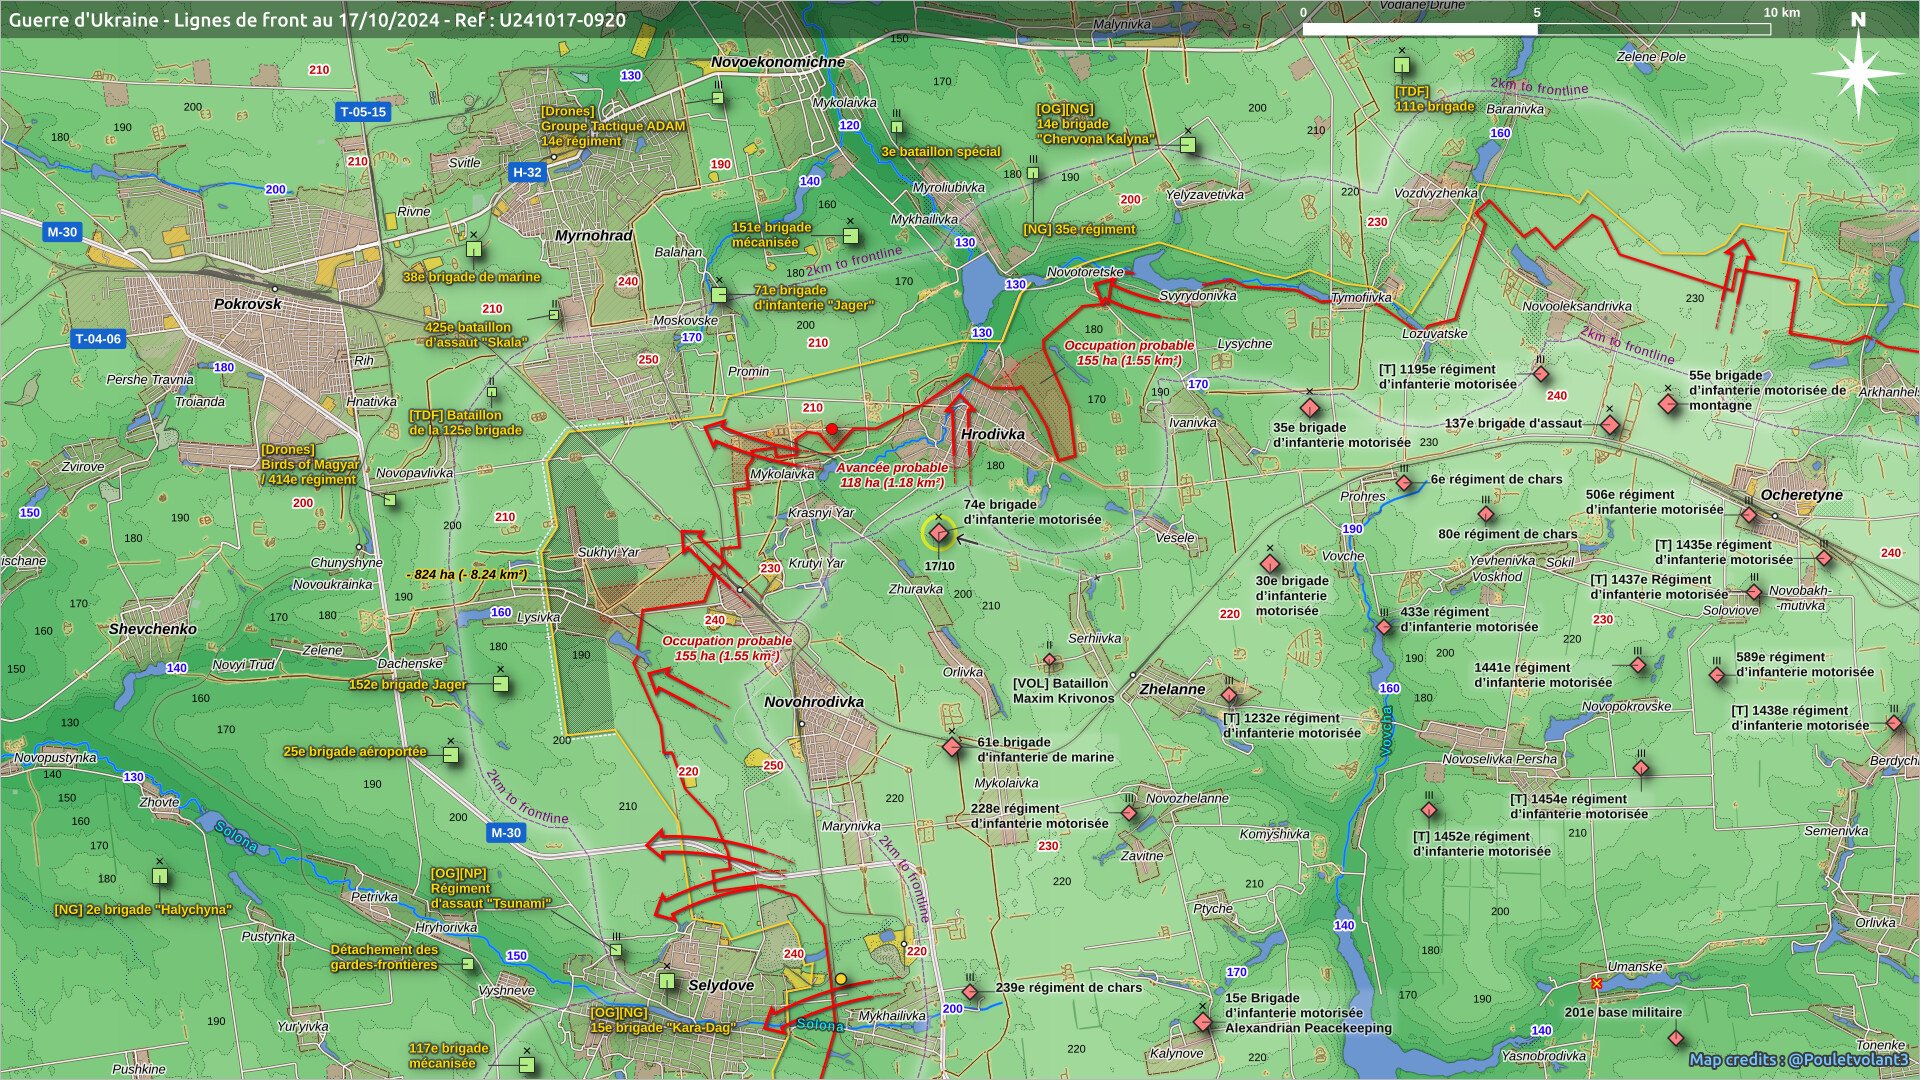Image resolution: width=1920 pixels, height=1080 pixels.
Task: Select the 17/10 date label under unit
Action: click(x=939, y=566)
